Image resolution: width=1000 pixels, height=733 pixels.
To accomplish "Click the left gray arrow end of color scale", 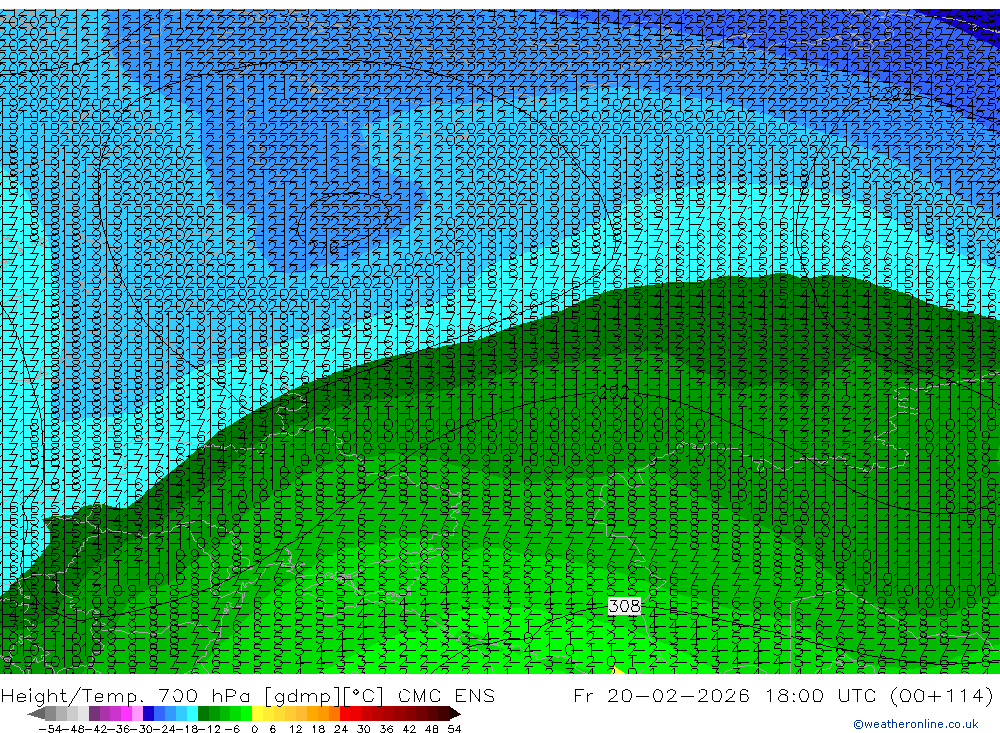I will [x=36, y=714].
